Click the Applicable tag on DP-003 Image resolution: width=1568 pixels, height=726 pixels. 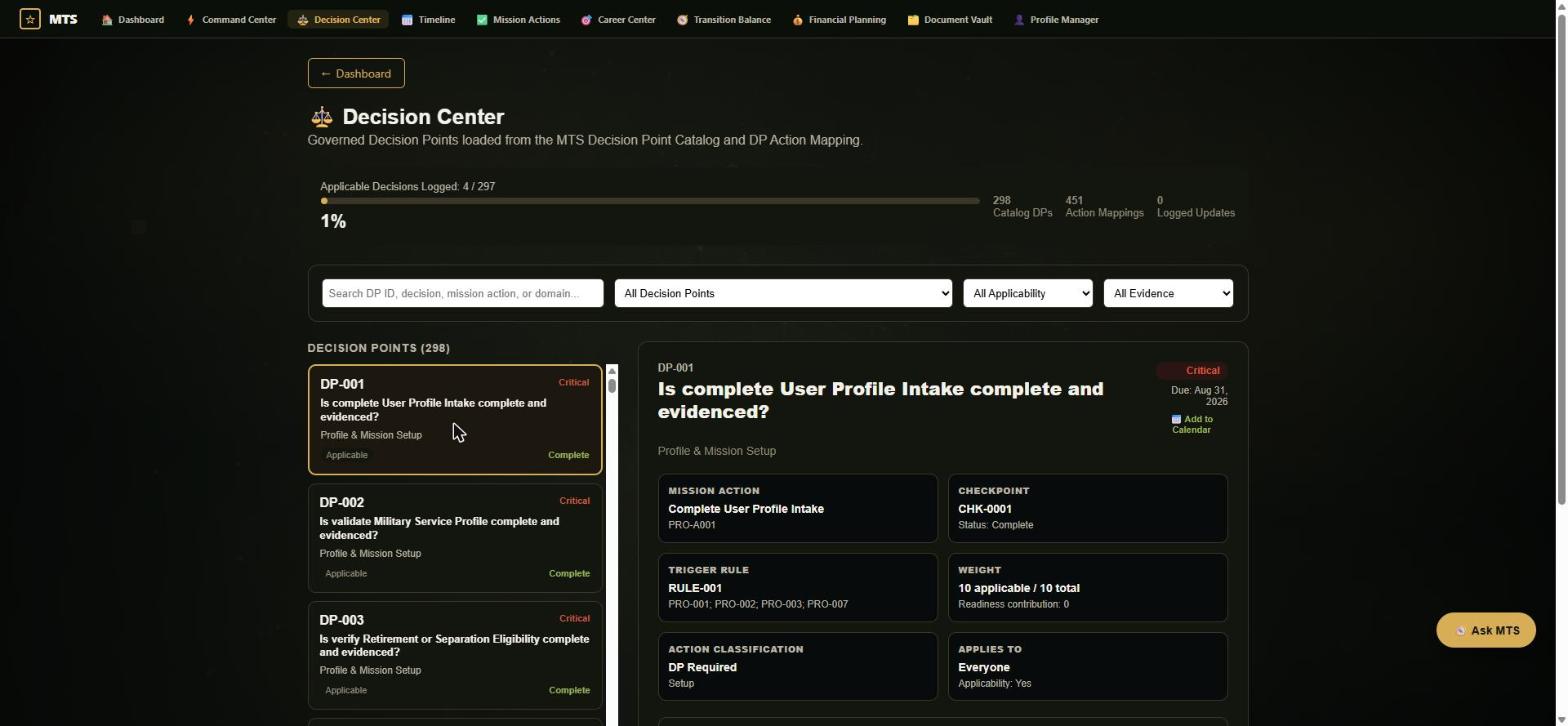point(346,690)
